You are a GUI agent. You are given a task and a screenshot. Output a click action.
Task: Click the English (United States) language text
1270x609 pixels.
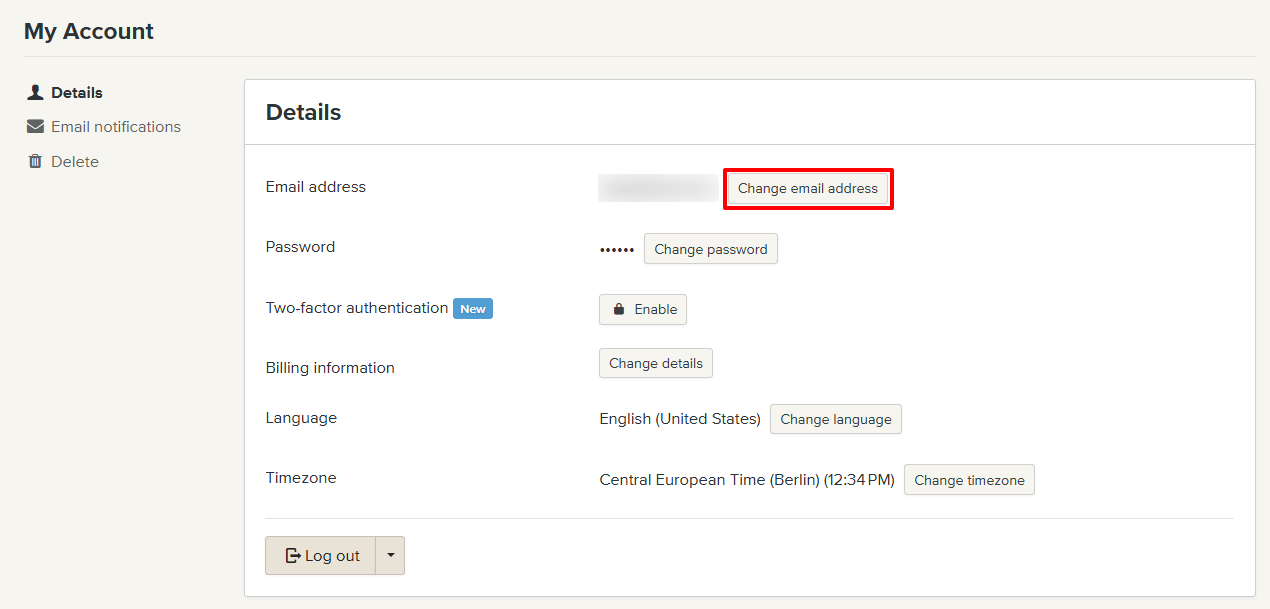pyautogui.click(x=680, y=419)
